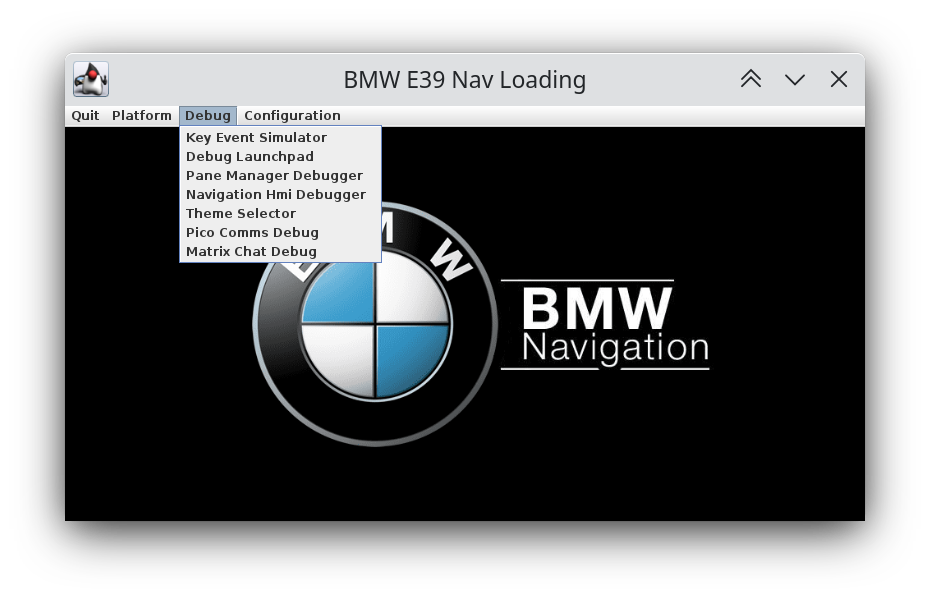Choose Theme Selector from Debug menu
930x598 pixels.
(x=280, y=214)
